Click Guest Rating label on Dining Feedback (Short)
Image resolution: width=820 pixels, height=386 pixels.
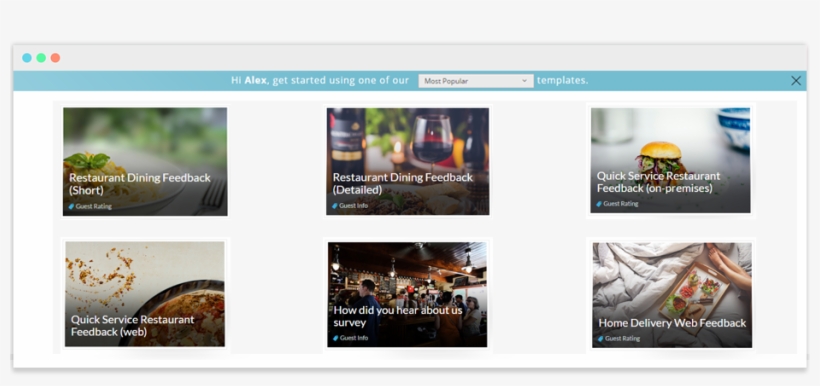click(x=94, y=207)
